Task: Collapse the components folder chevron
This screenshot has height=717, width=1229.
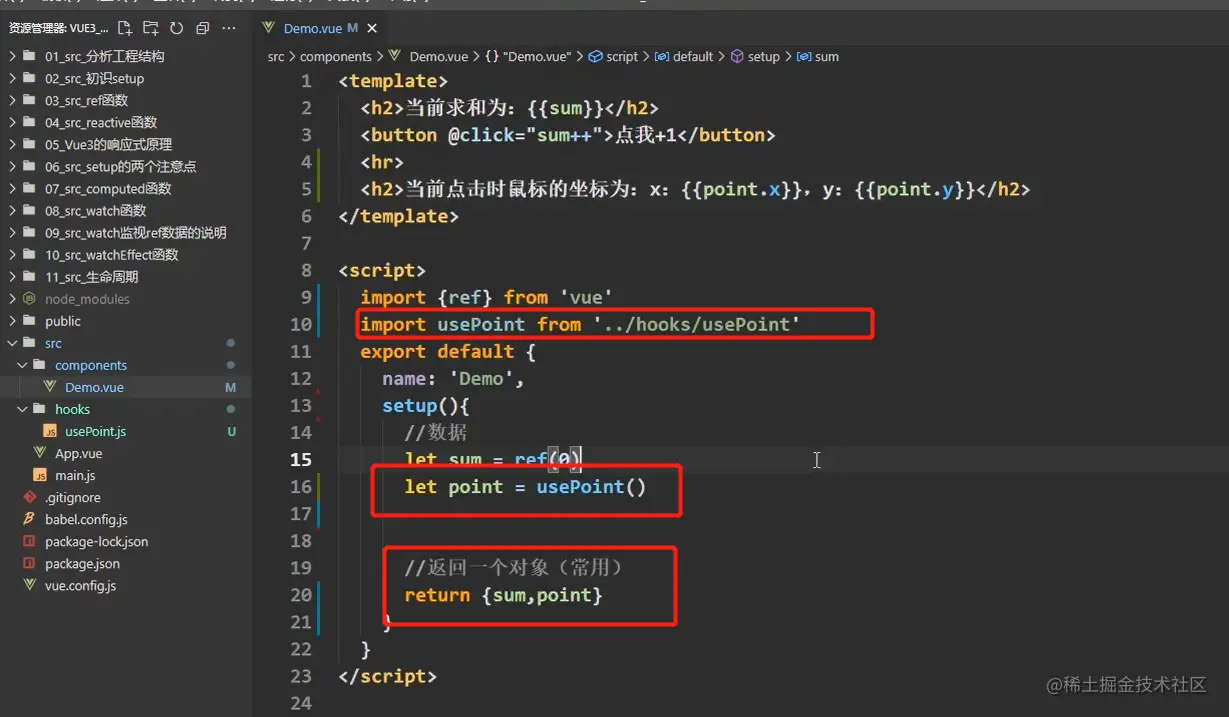Action: (x=22, y=365)
